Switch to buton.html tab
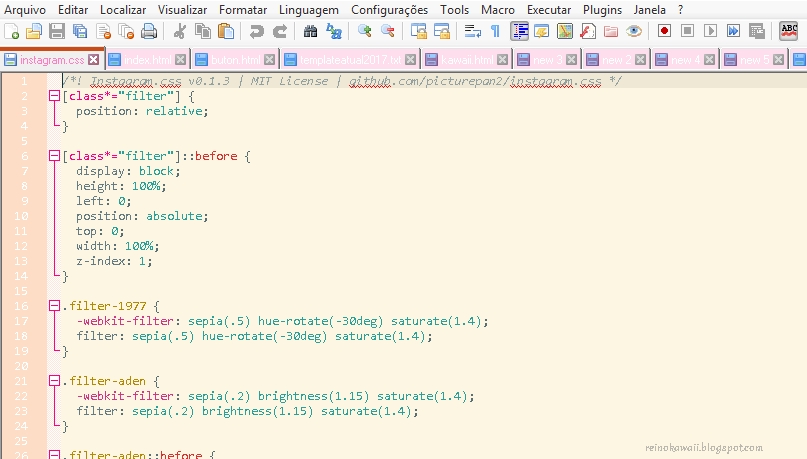Image resolution: width=807 pixels, height=459 pixels. [236, 60]
